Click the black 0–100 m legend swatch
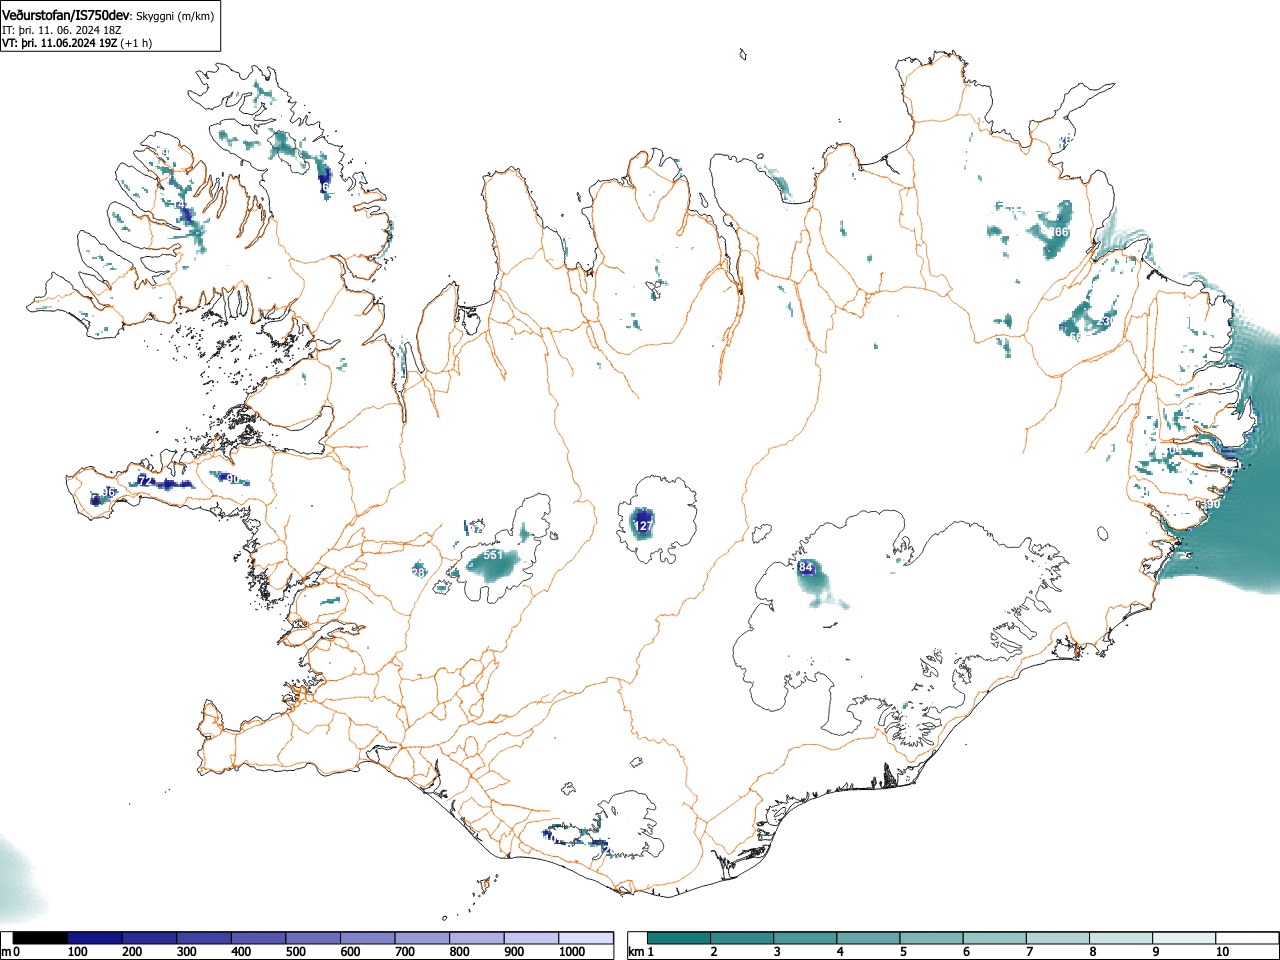 [x=40, y=938]
